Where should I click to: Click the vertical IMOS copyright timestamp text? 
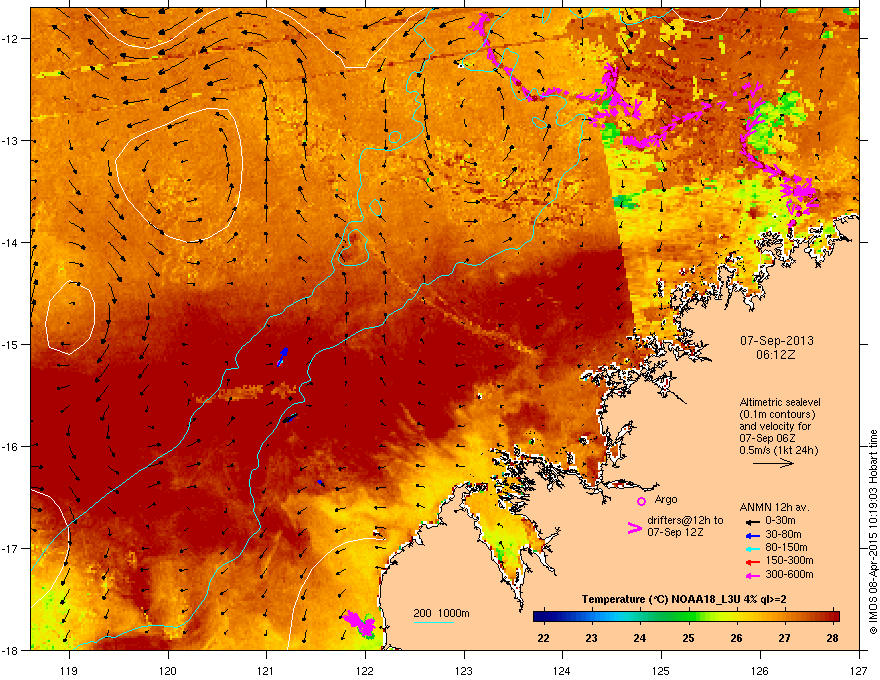pyautogui.click(x=873, y=532)
